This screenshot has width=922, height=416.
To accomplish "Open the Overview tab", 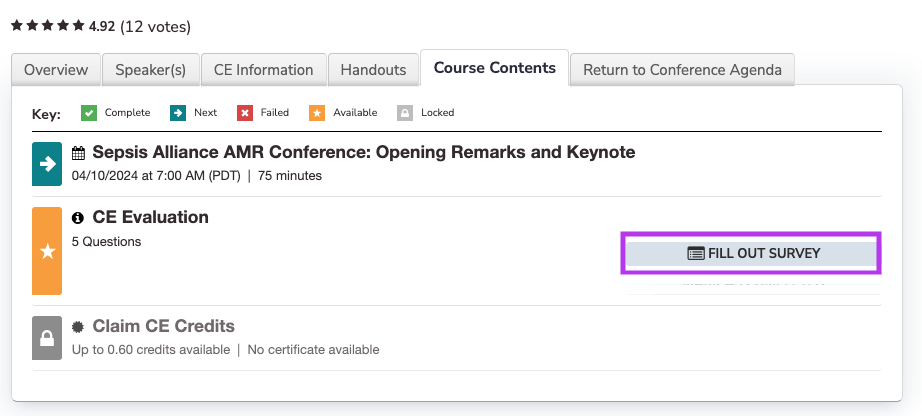I will pos(56,70).
